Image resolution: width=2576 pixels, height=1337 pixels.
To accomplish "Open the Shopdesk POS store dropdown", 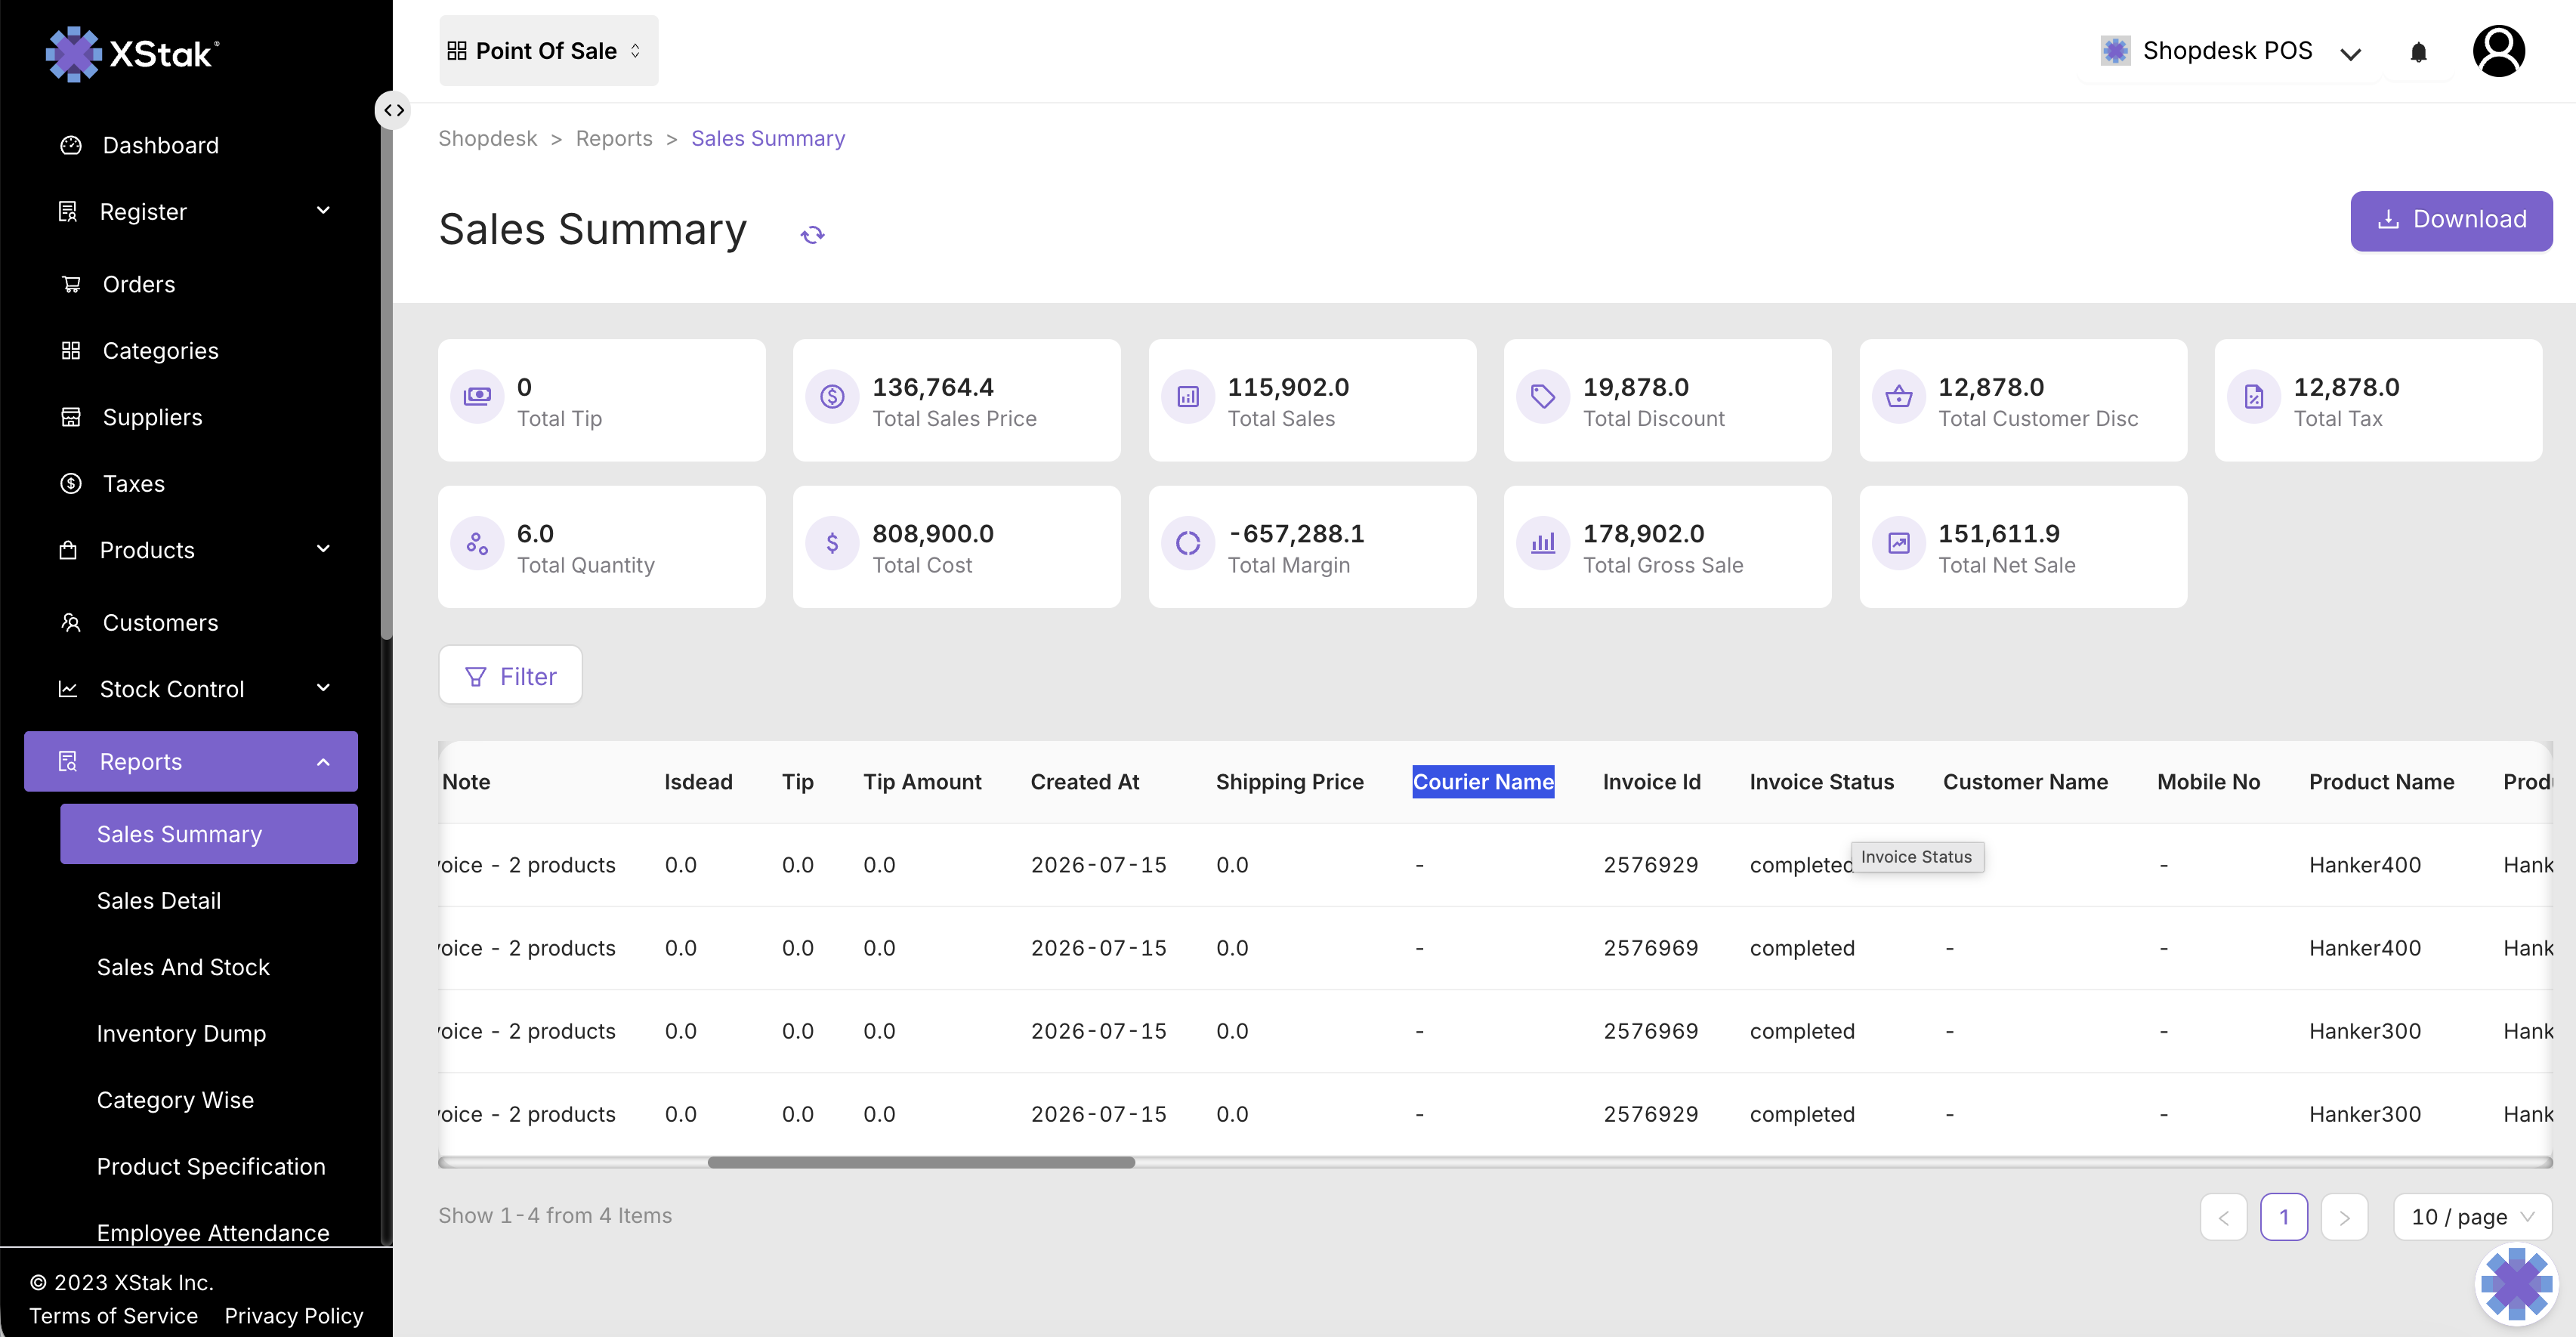I will [2230, 51].
